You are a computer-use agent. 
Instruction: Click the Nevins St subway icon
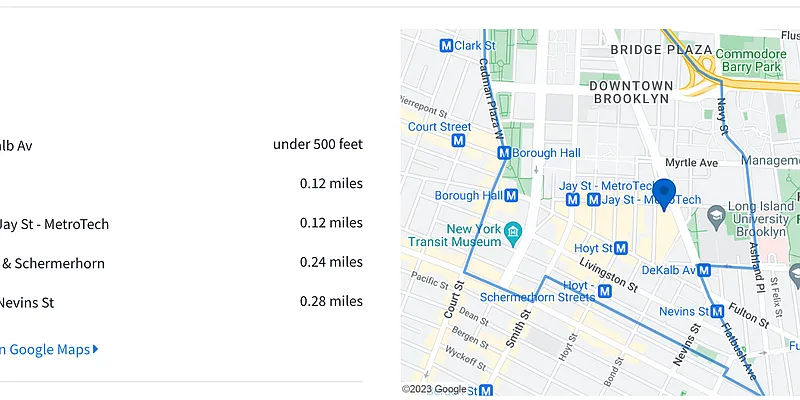pos(717,311)
